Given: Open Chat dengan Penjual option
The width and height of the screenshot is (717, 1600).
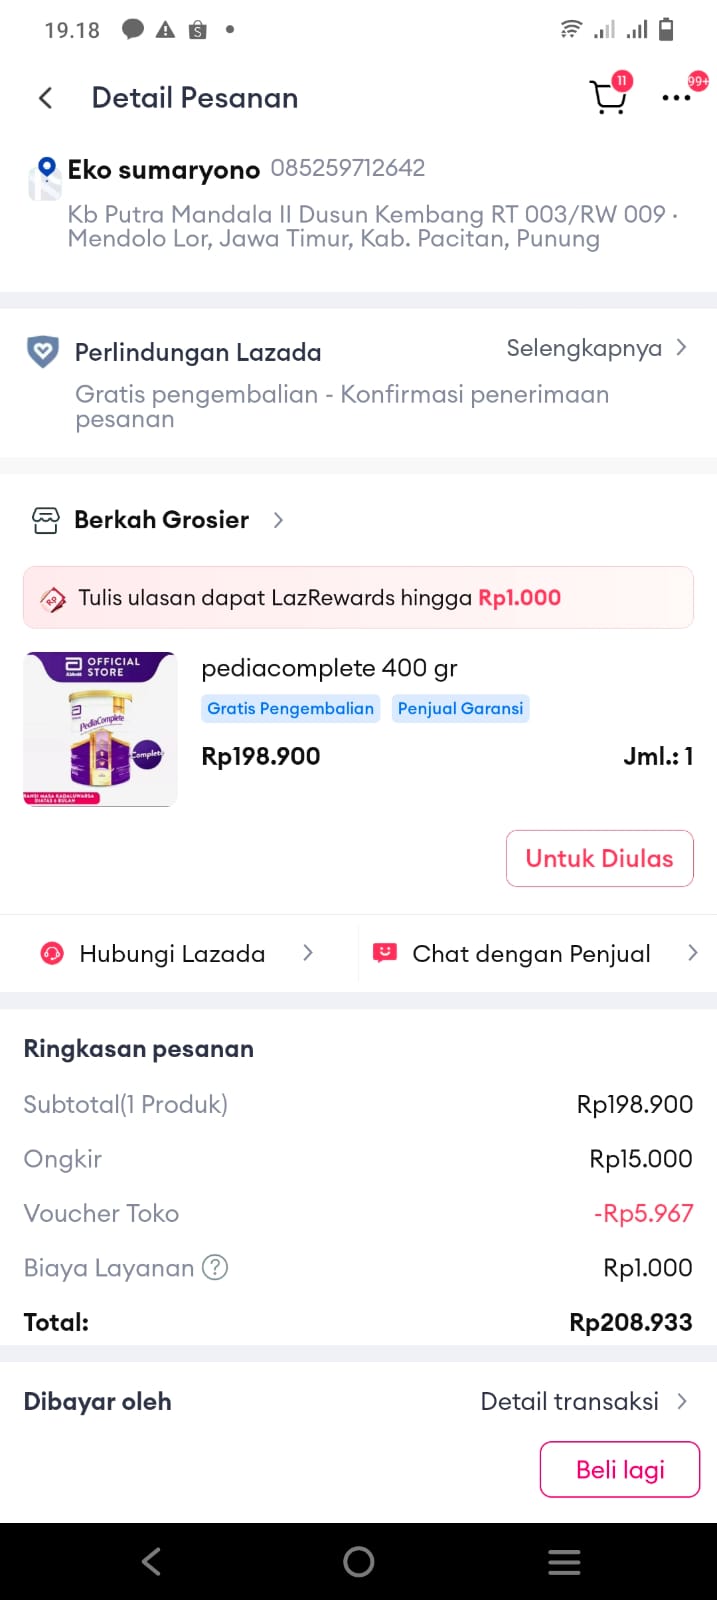Looking at the screenshot, I should (531, 954).
